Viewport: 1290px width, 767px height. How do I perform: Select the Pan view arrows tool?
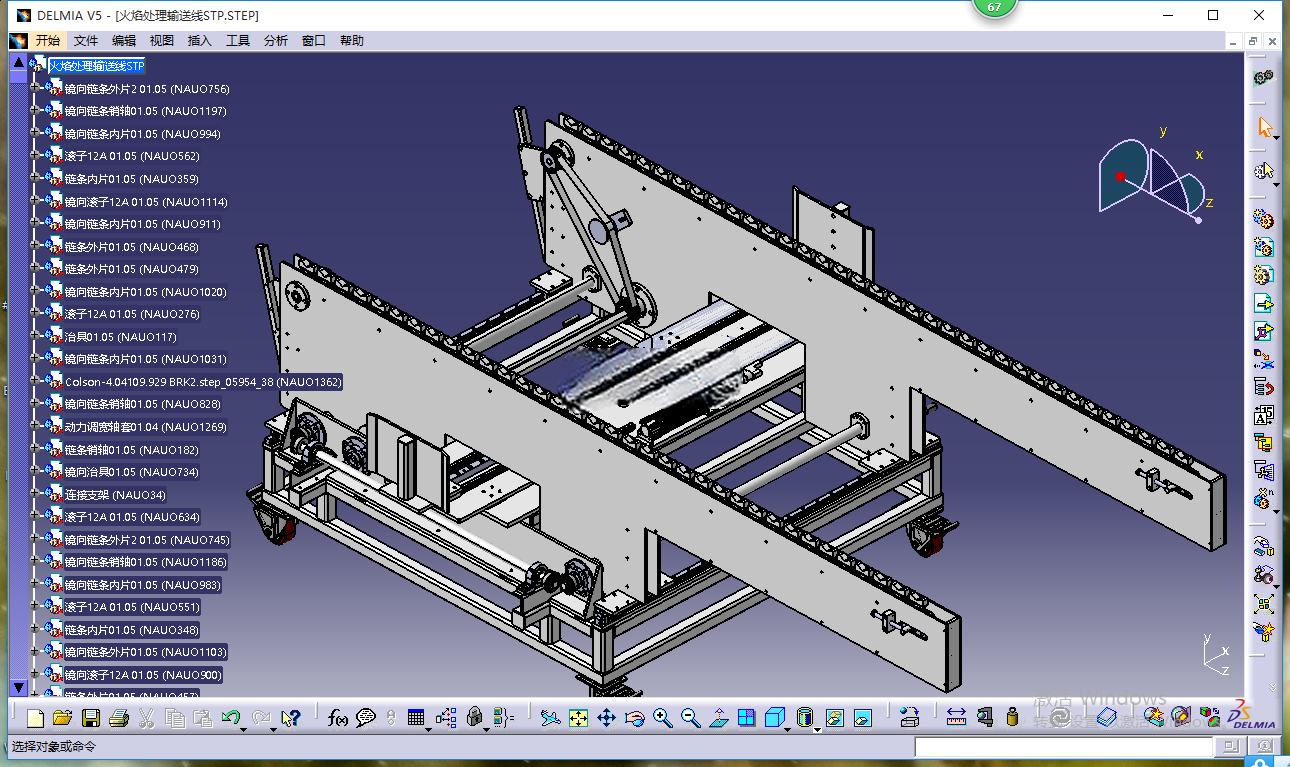tap(606, 717)
